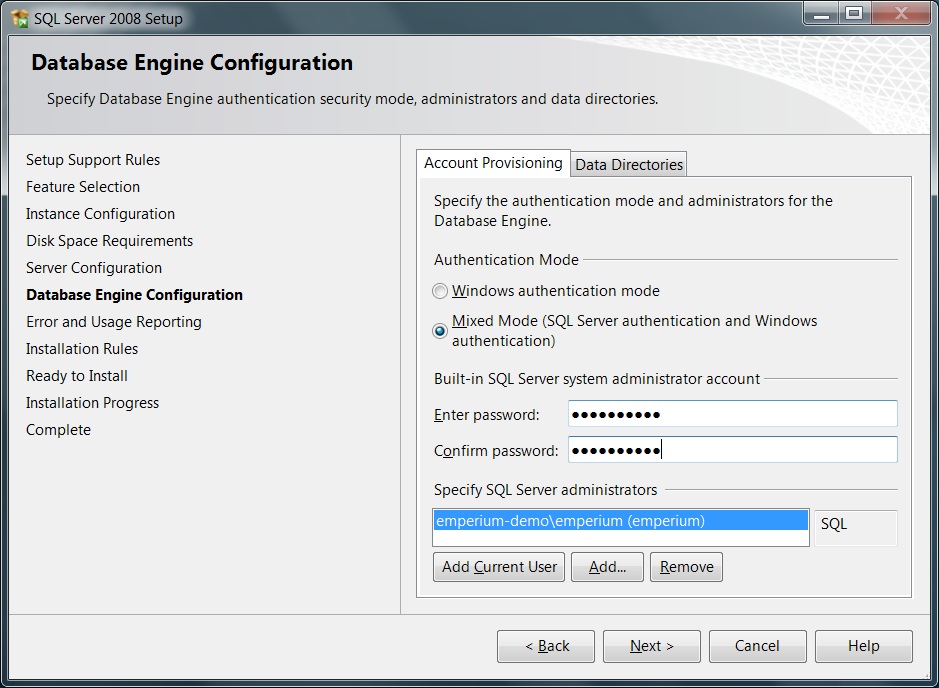Cancel the SQL Server setup
The image size is (939, 688).
coord(757,646)
